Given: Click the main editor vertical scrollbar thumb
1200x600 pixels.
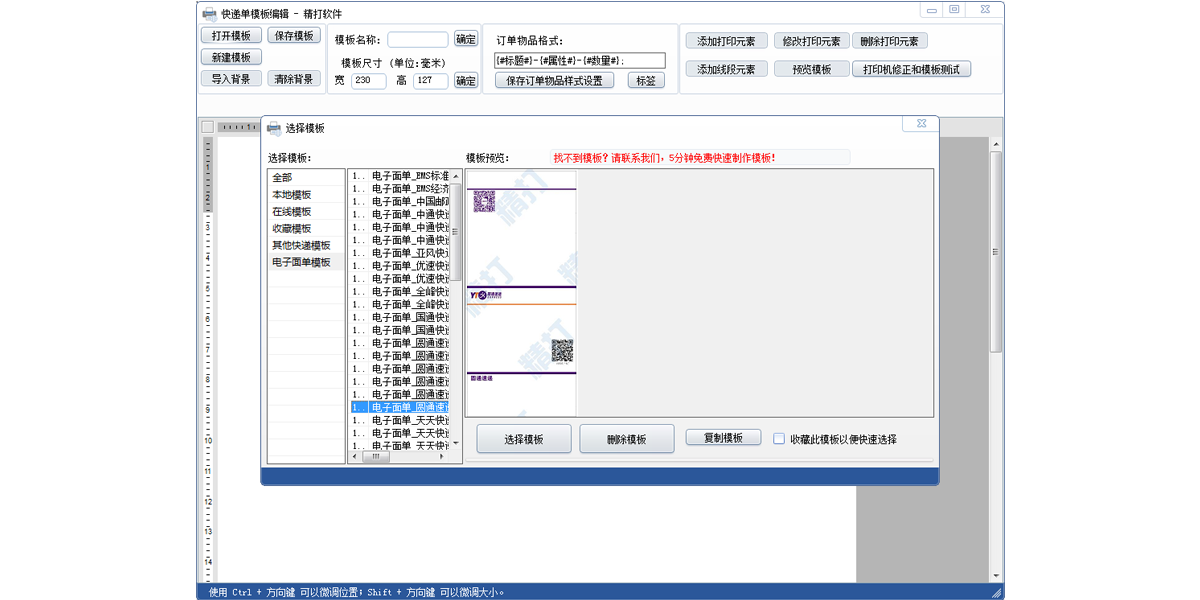Looking at the screenshot, I should (x=996, y=251).
